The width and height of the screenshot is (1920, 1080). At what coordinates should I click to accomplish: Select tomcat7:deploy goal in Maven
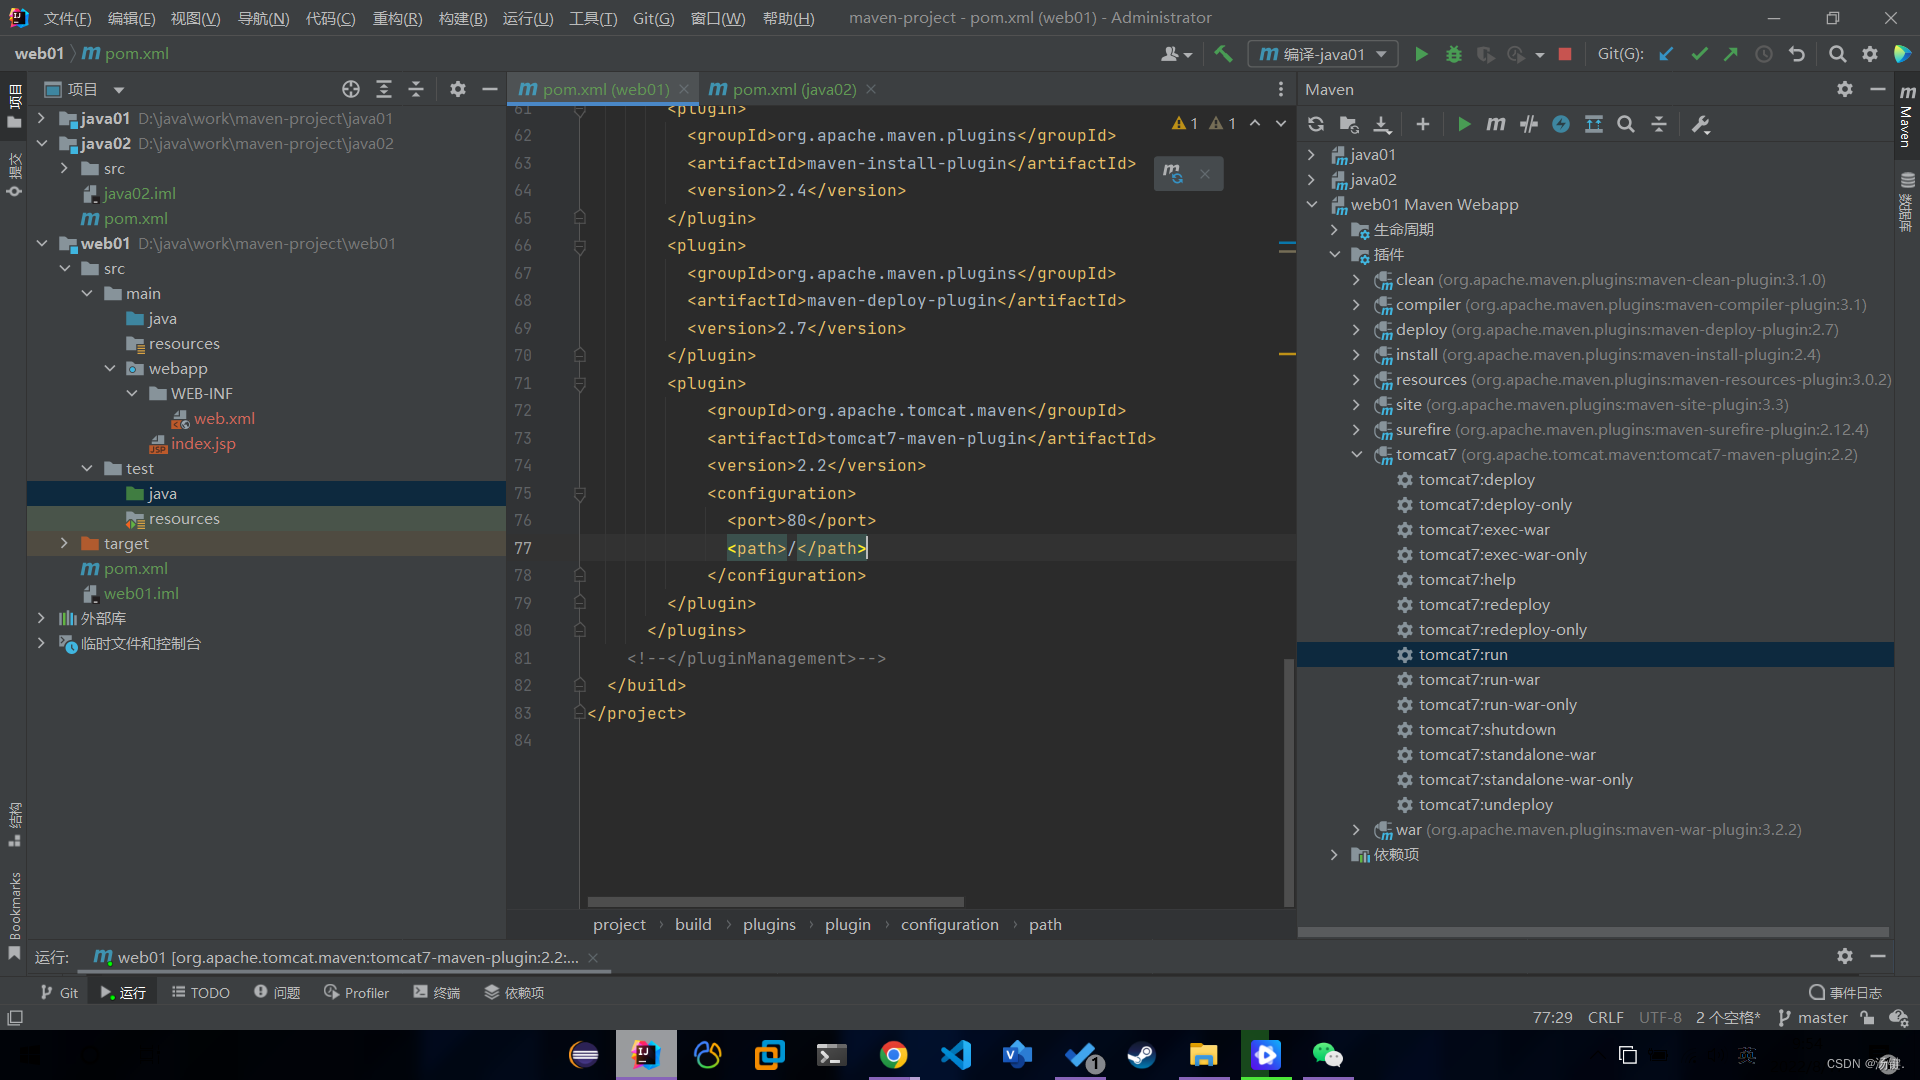point(1476,479)
